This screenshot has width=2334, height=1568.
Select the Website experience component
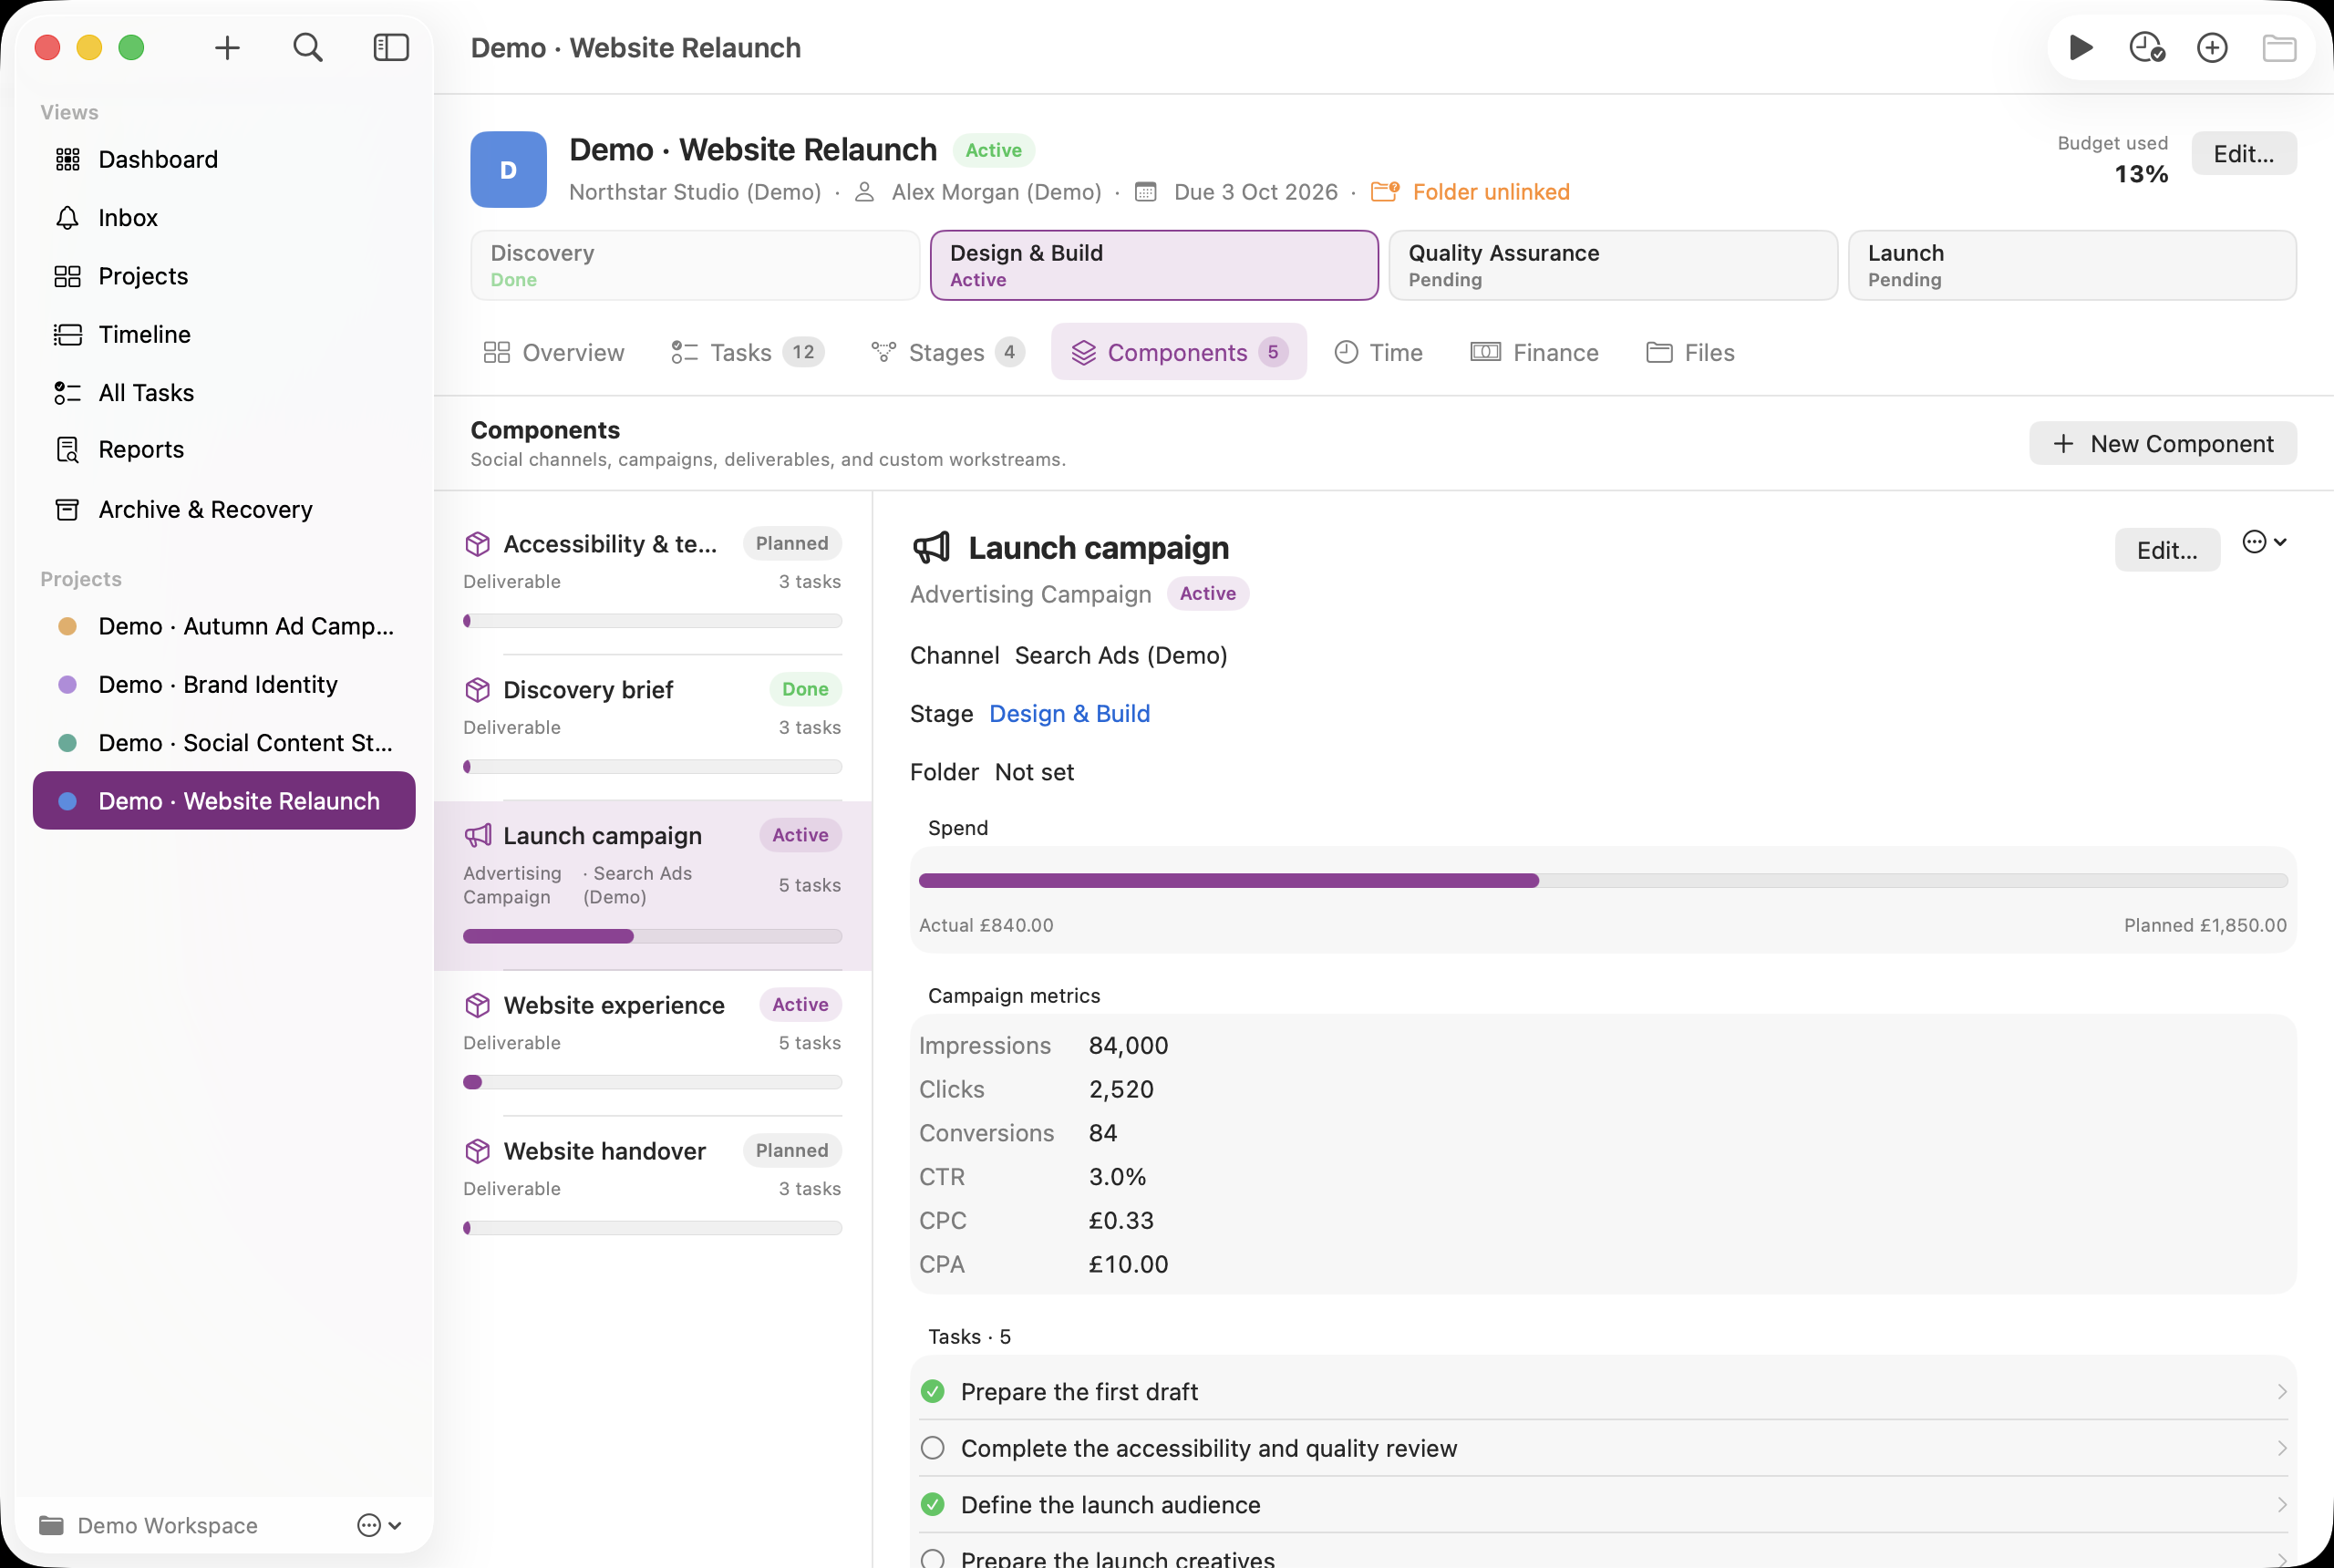pyautogui.click(x=652, y=1042)
